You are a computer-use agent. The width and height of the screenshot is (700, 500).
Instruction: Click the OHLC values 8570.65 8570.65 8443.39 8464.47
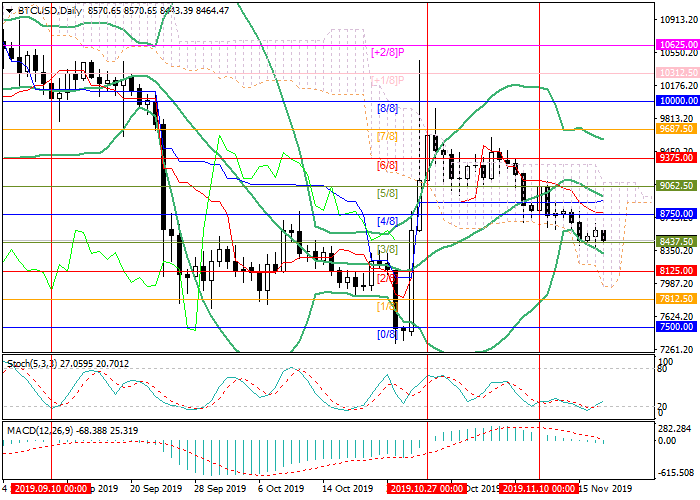click(x=158, y=10)
